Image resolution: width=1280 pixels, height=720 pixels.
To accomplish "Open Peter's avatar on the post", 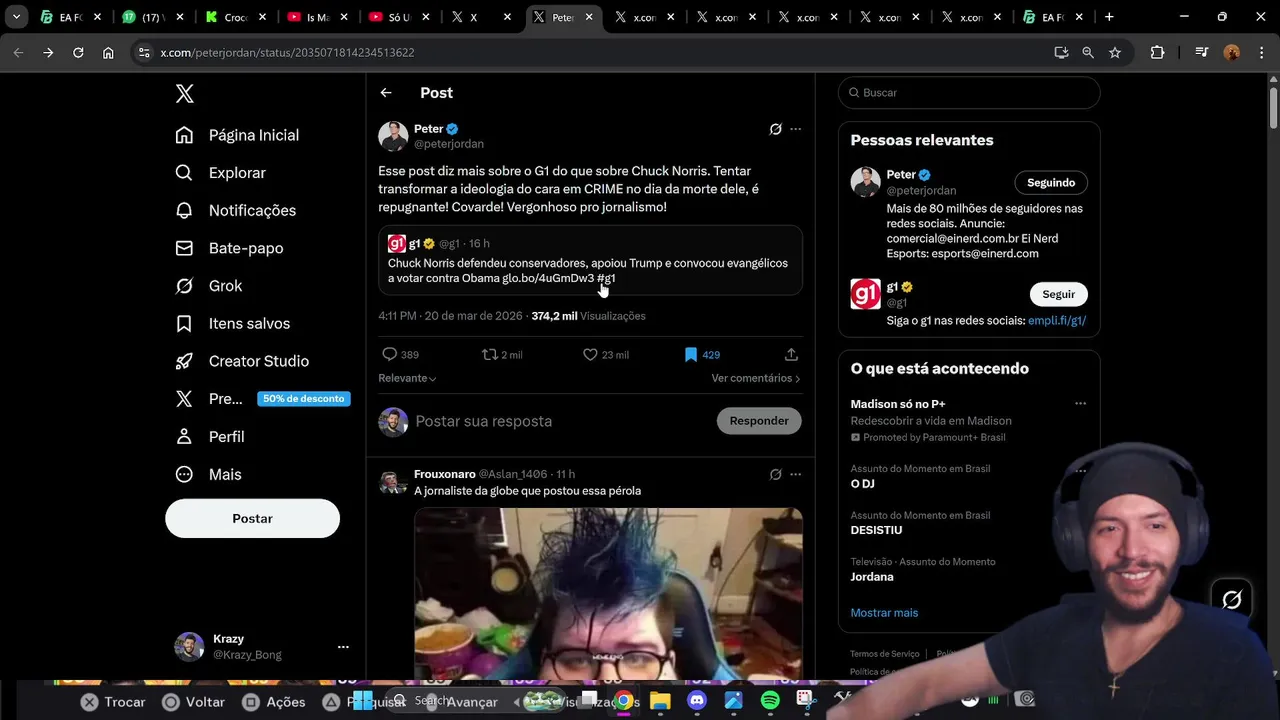I will [393, 136].
